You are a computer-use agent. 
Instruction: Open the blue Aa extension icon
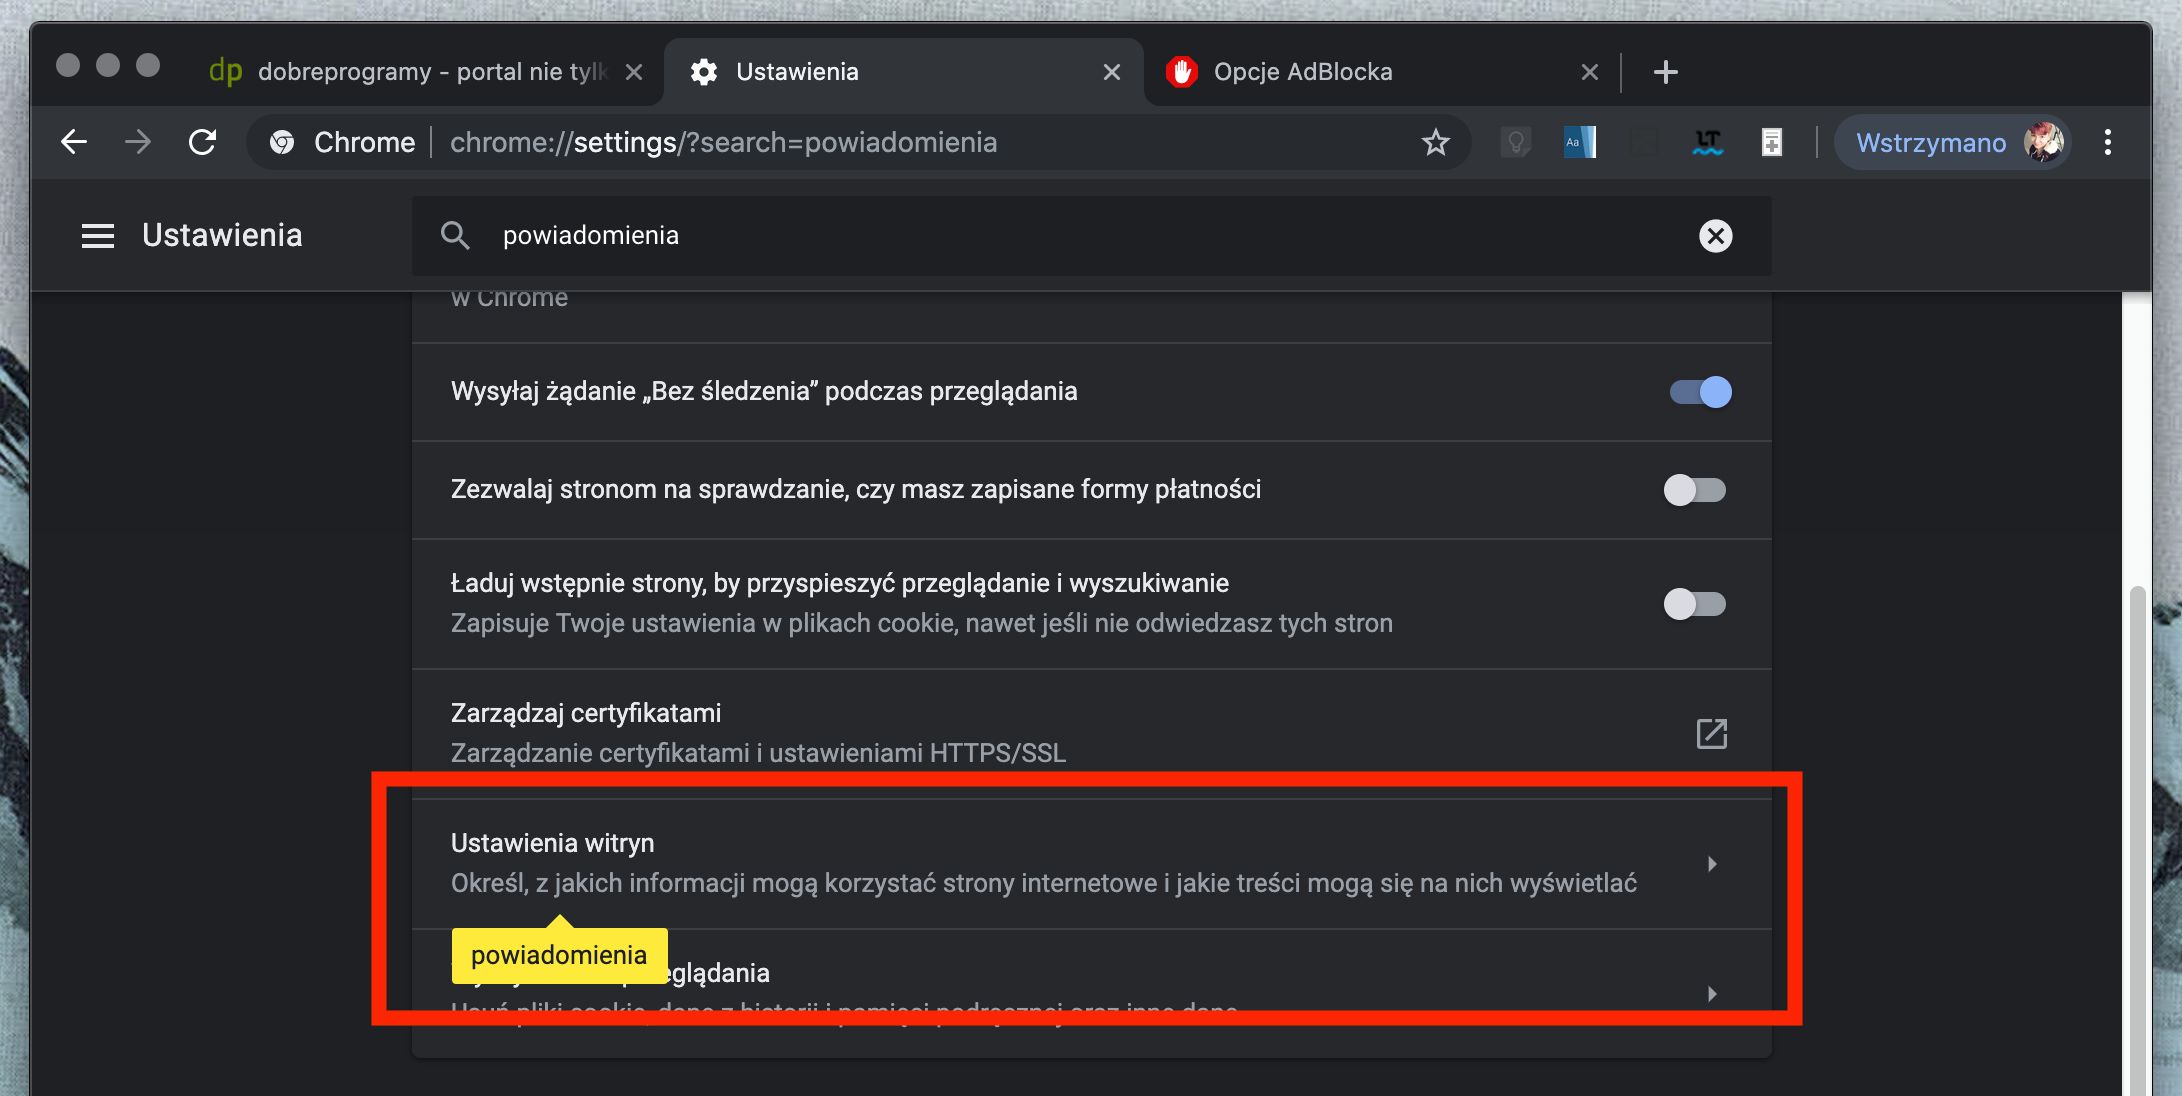click(x=1580, y=142)
